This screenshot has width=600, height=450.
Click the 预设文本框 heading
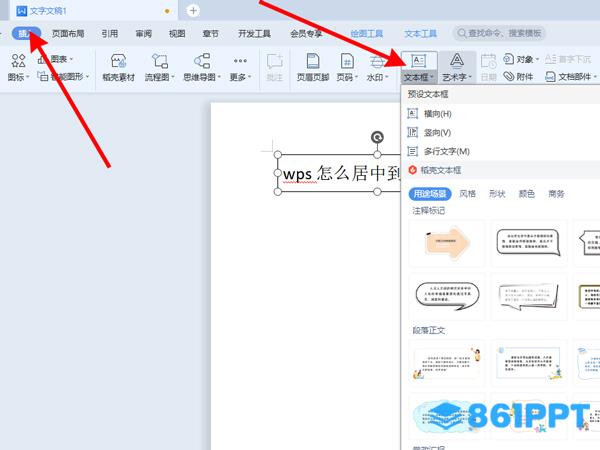pyautogui.click(x=428, y=94)
